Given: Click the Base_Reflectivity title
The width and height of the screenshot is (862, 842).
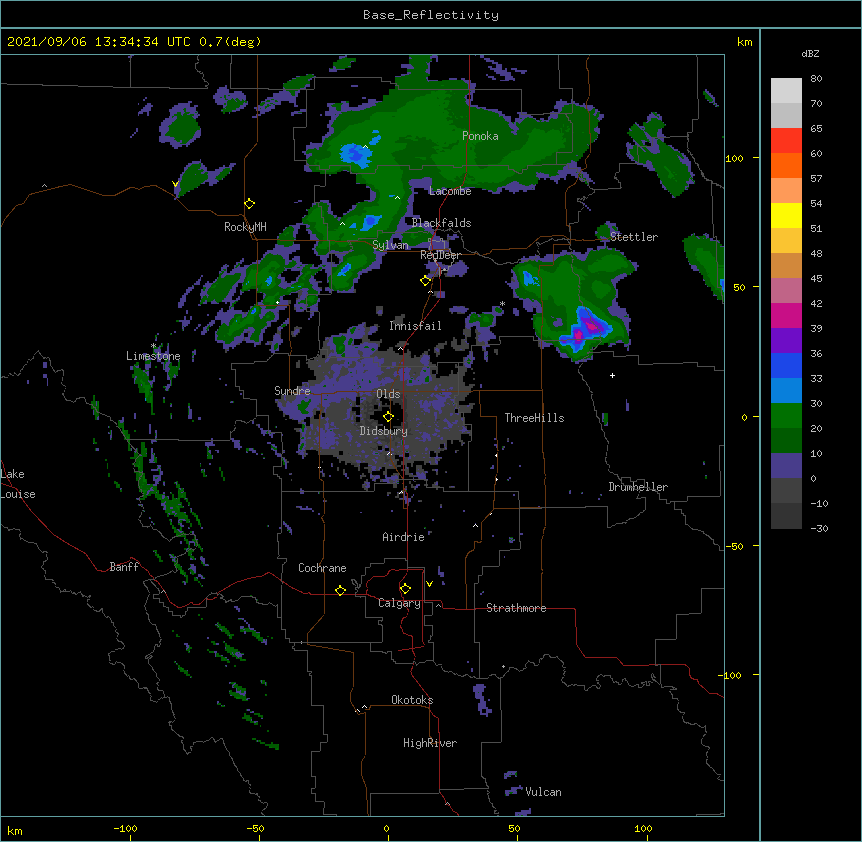Looking at the screenshot, I should point(431,15).
